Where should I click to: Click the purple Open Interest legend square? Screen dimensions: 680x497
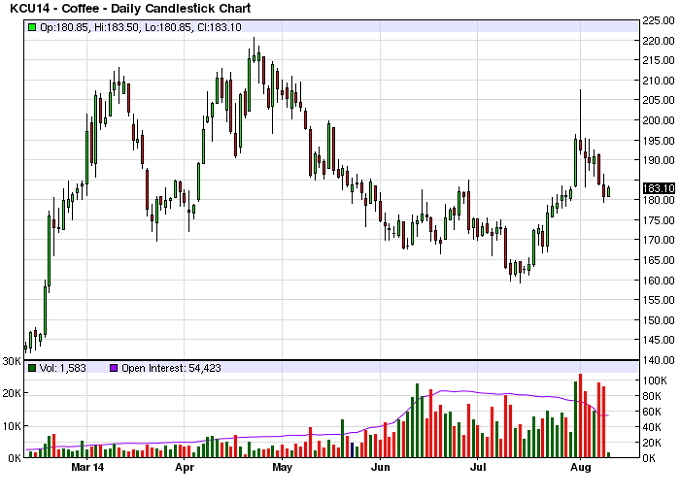114,368
